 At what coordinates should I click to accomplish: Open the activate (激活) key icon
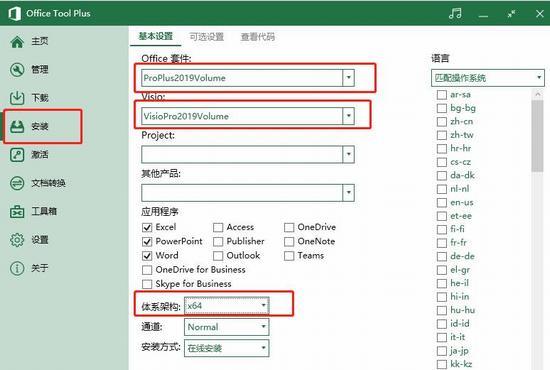17,155
